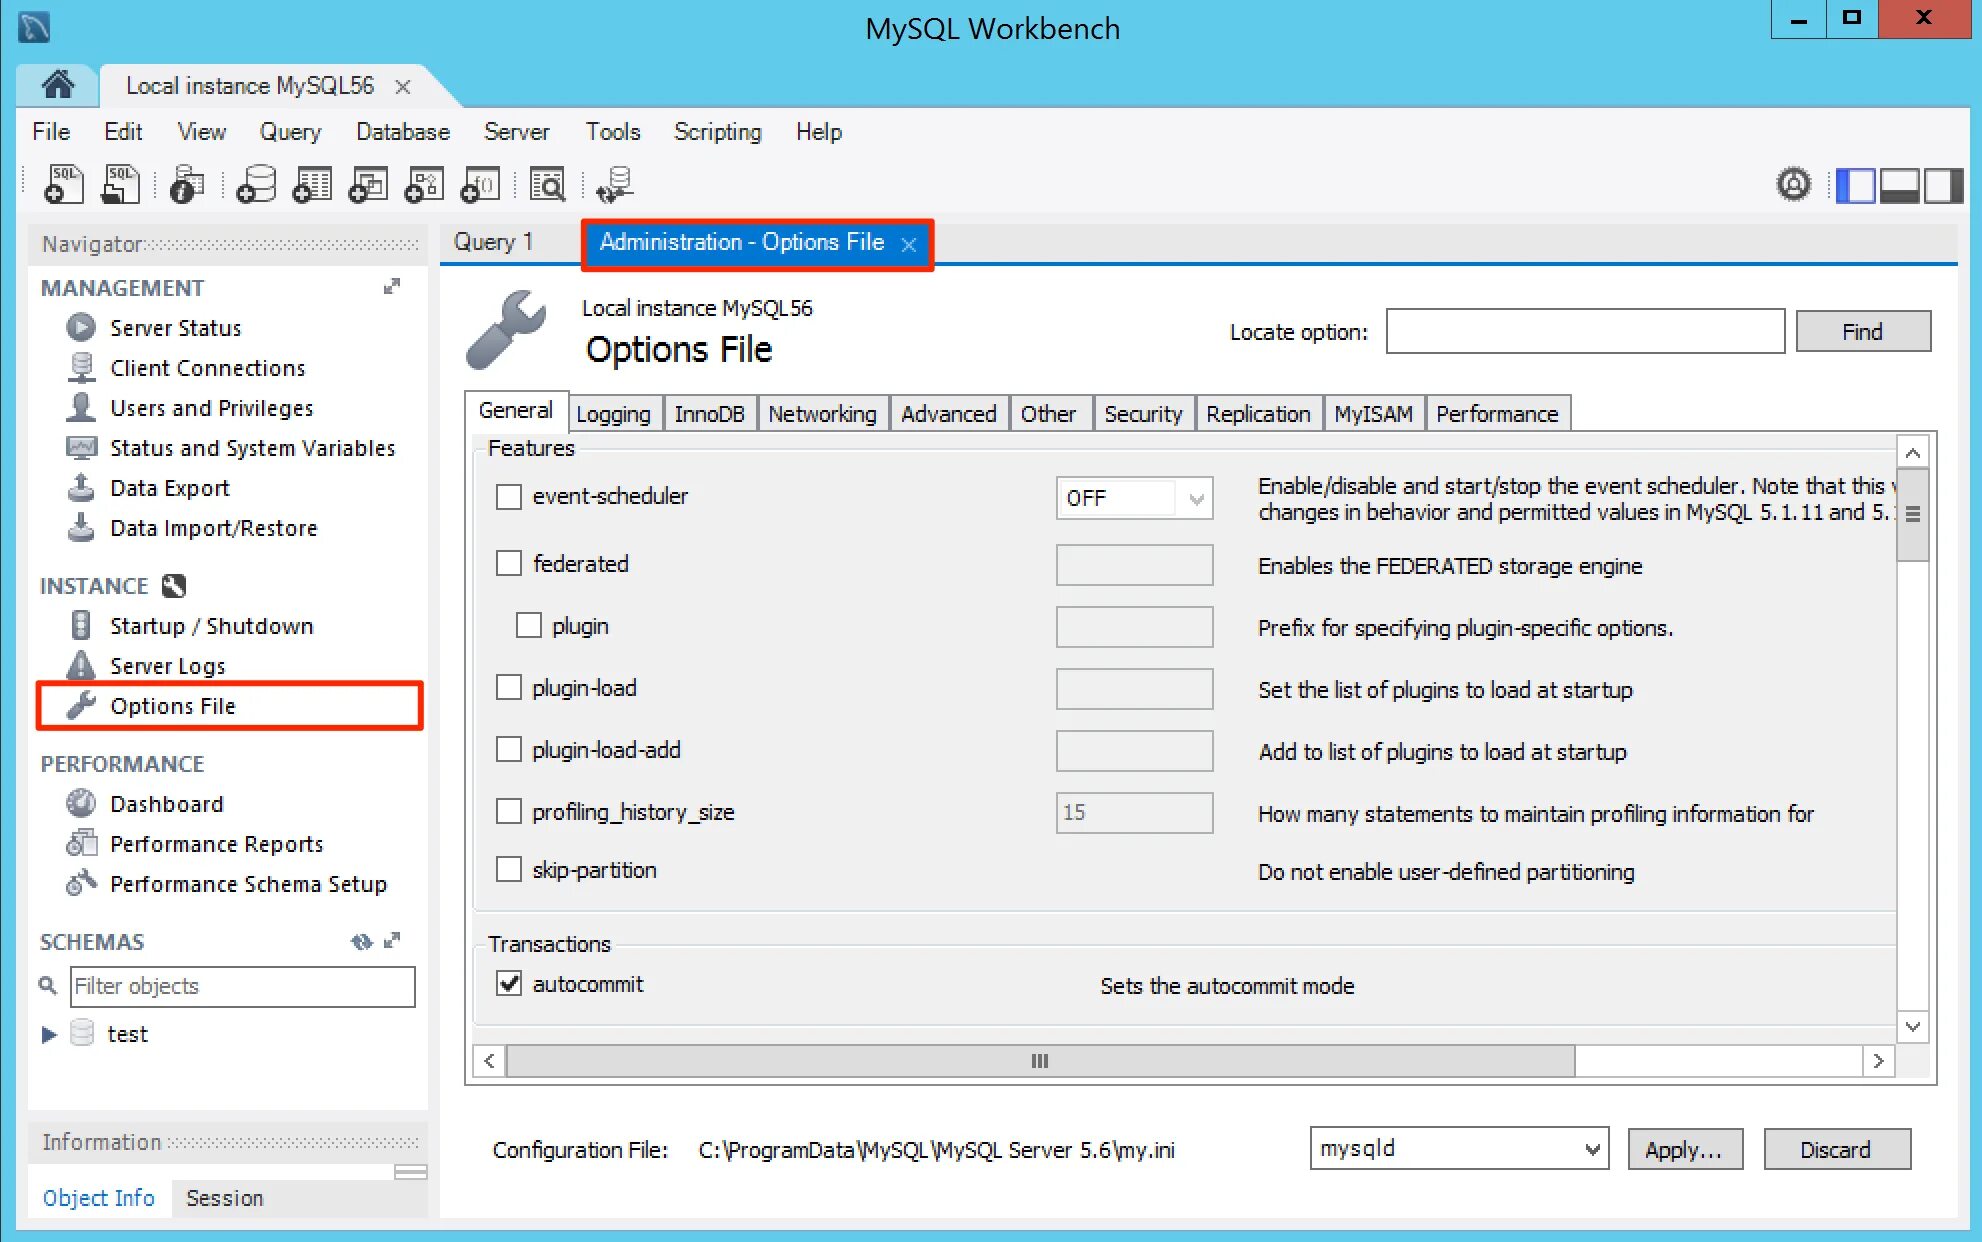Enable the event-scheduler checkbox
The width and height of the screenshot is (1982, 1242).
pyautogui.click(x=509, y=497)
